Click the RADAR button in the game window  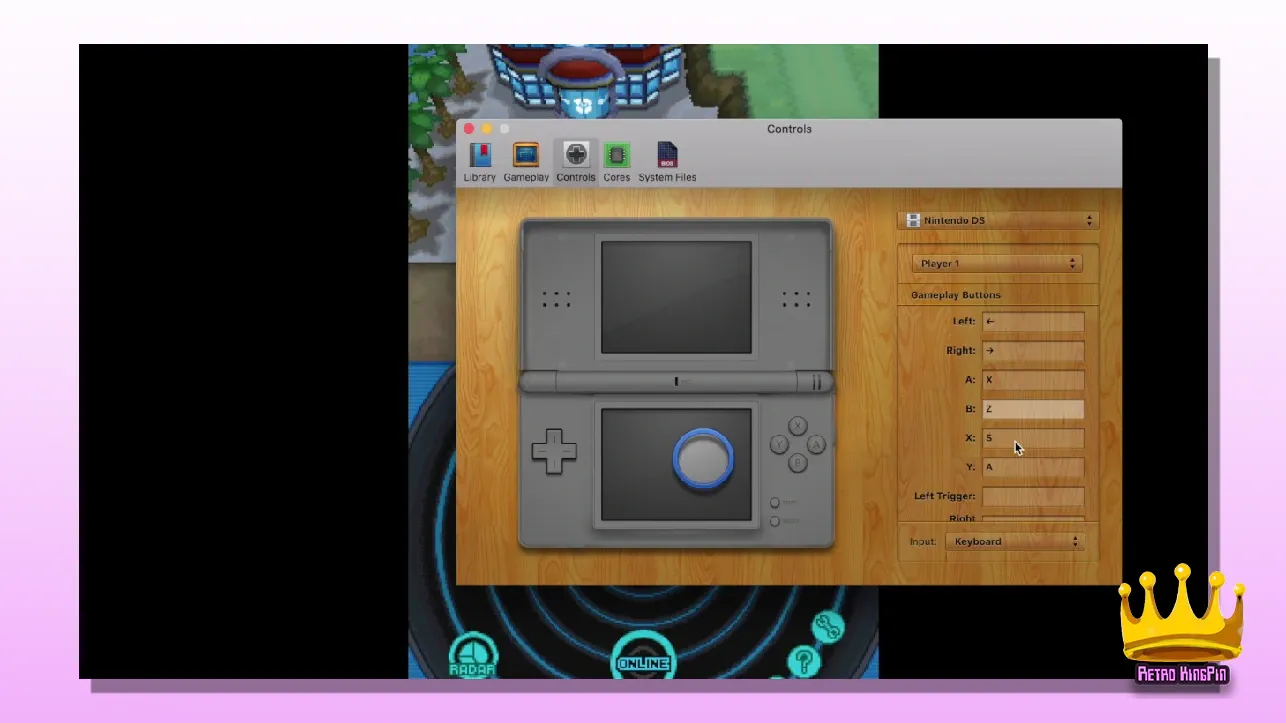(473, 656)
